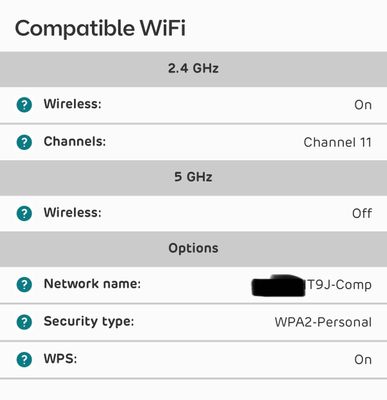The image size is (387, 400).
Task: Select the 5 GHz section header
Action: click(x=193, y=177)
